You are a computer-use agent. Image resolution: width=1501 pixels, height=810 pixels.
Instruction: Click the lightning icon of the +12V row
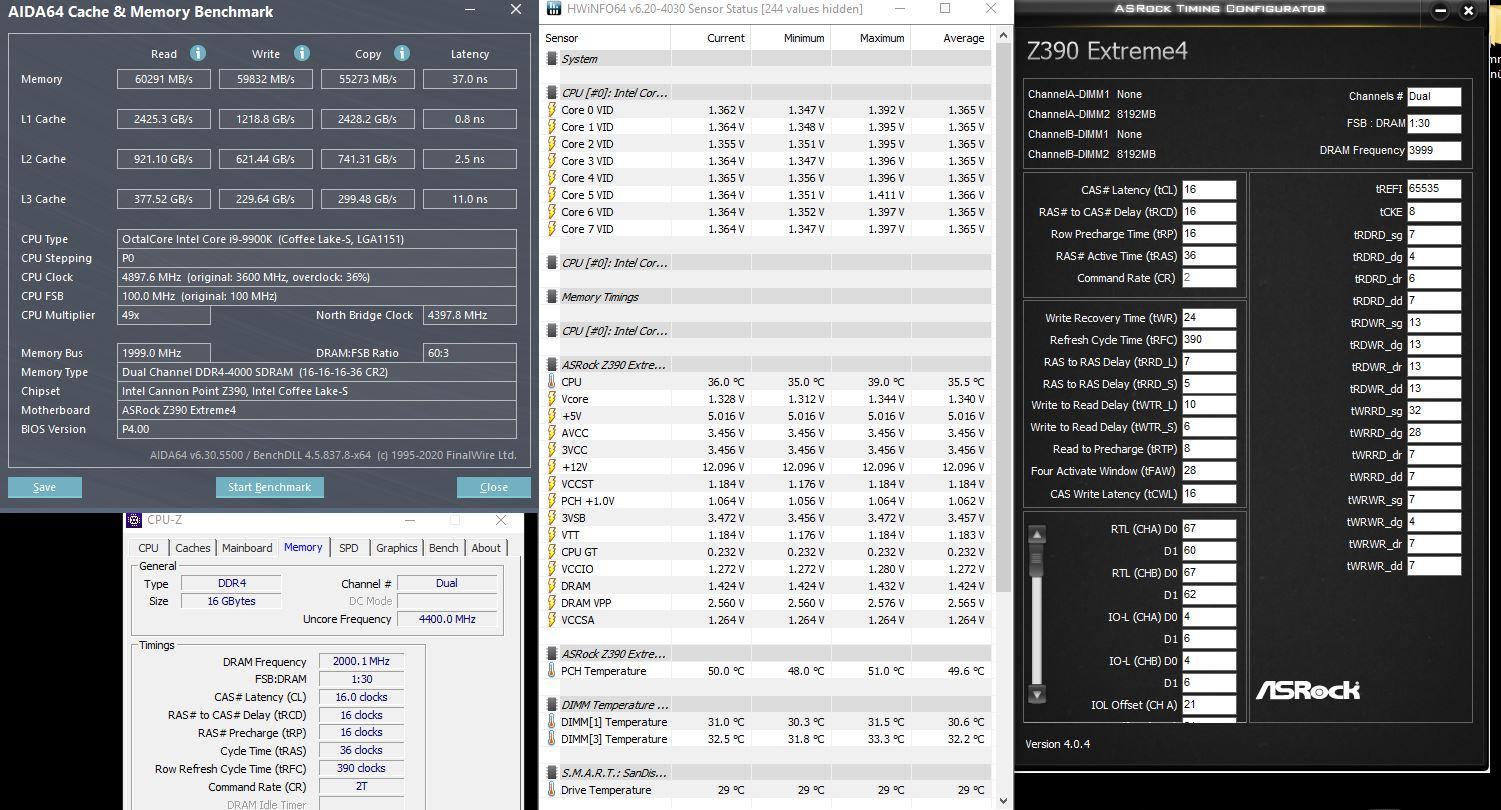click(x=551, y=467)
